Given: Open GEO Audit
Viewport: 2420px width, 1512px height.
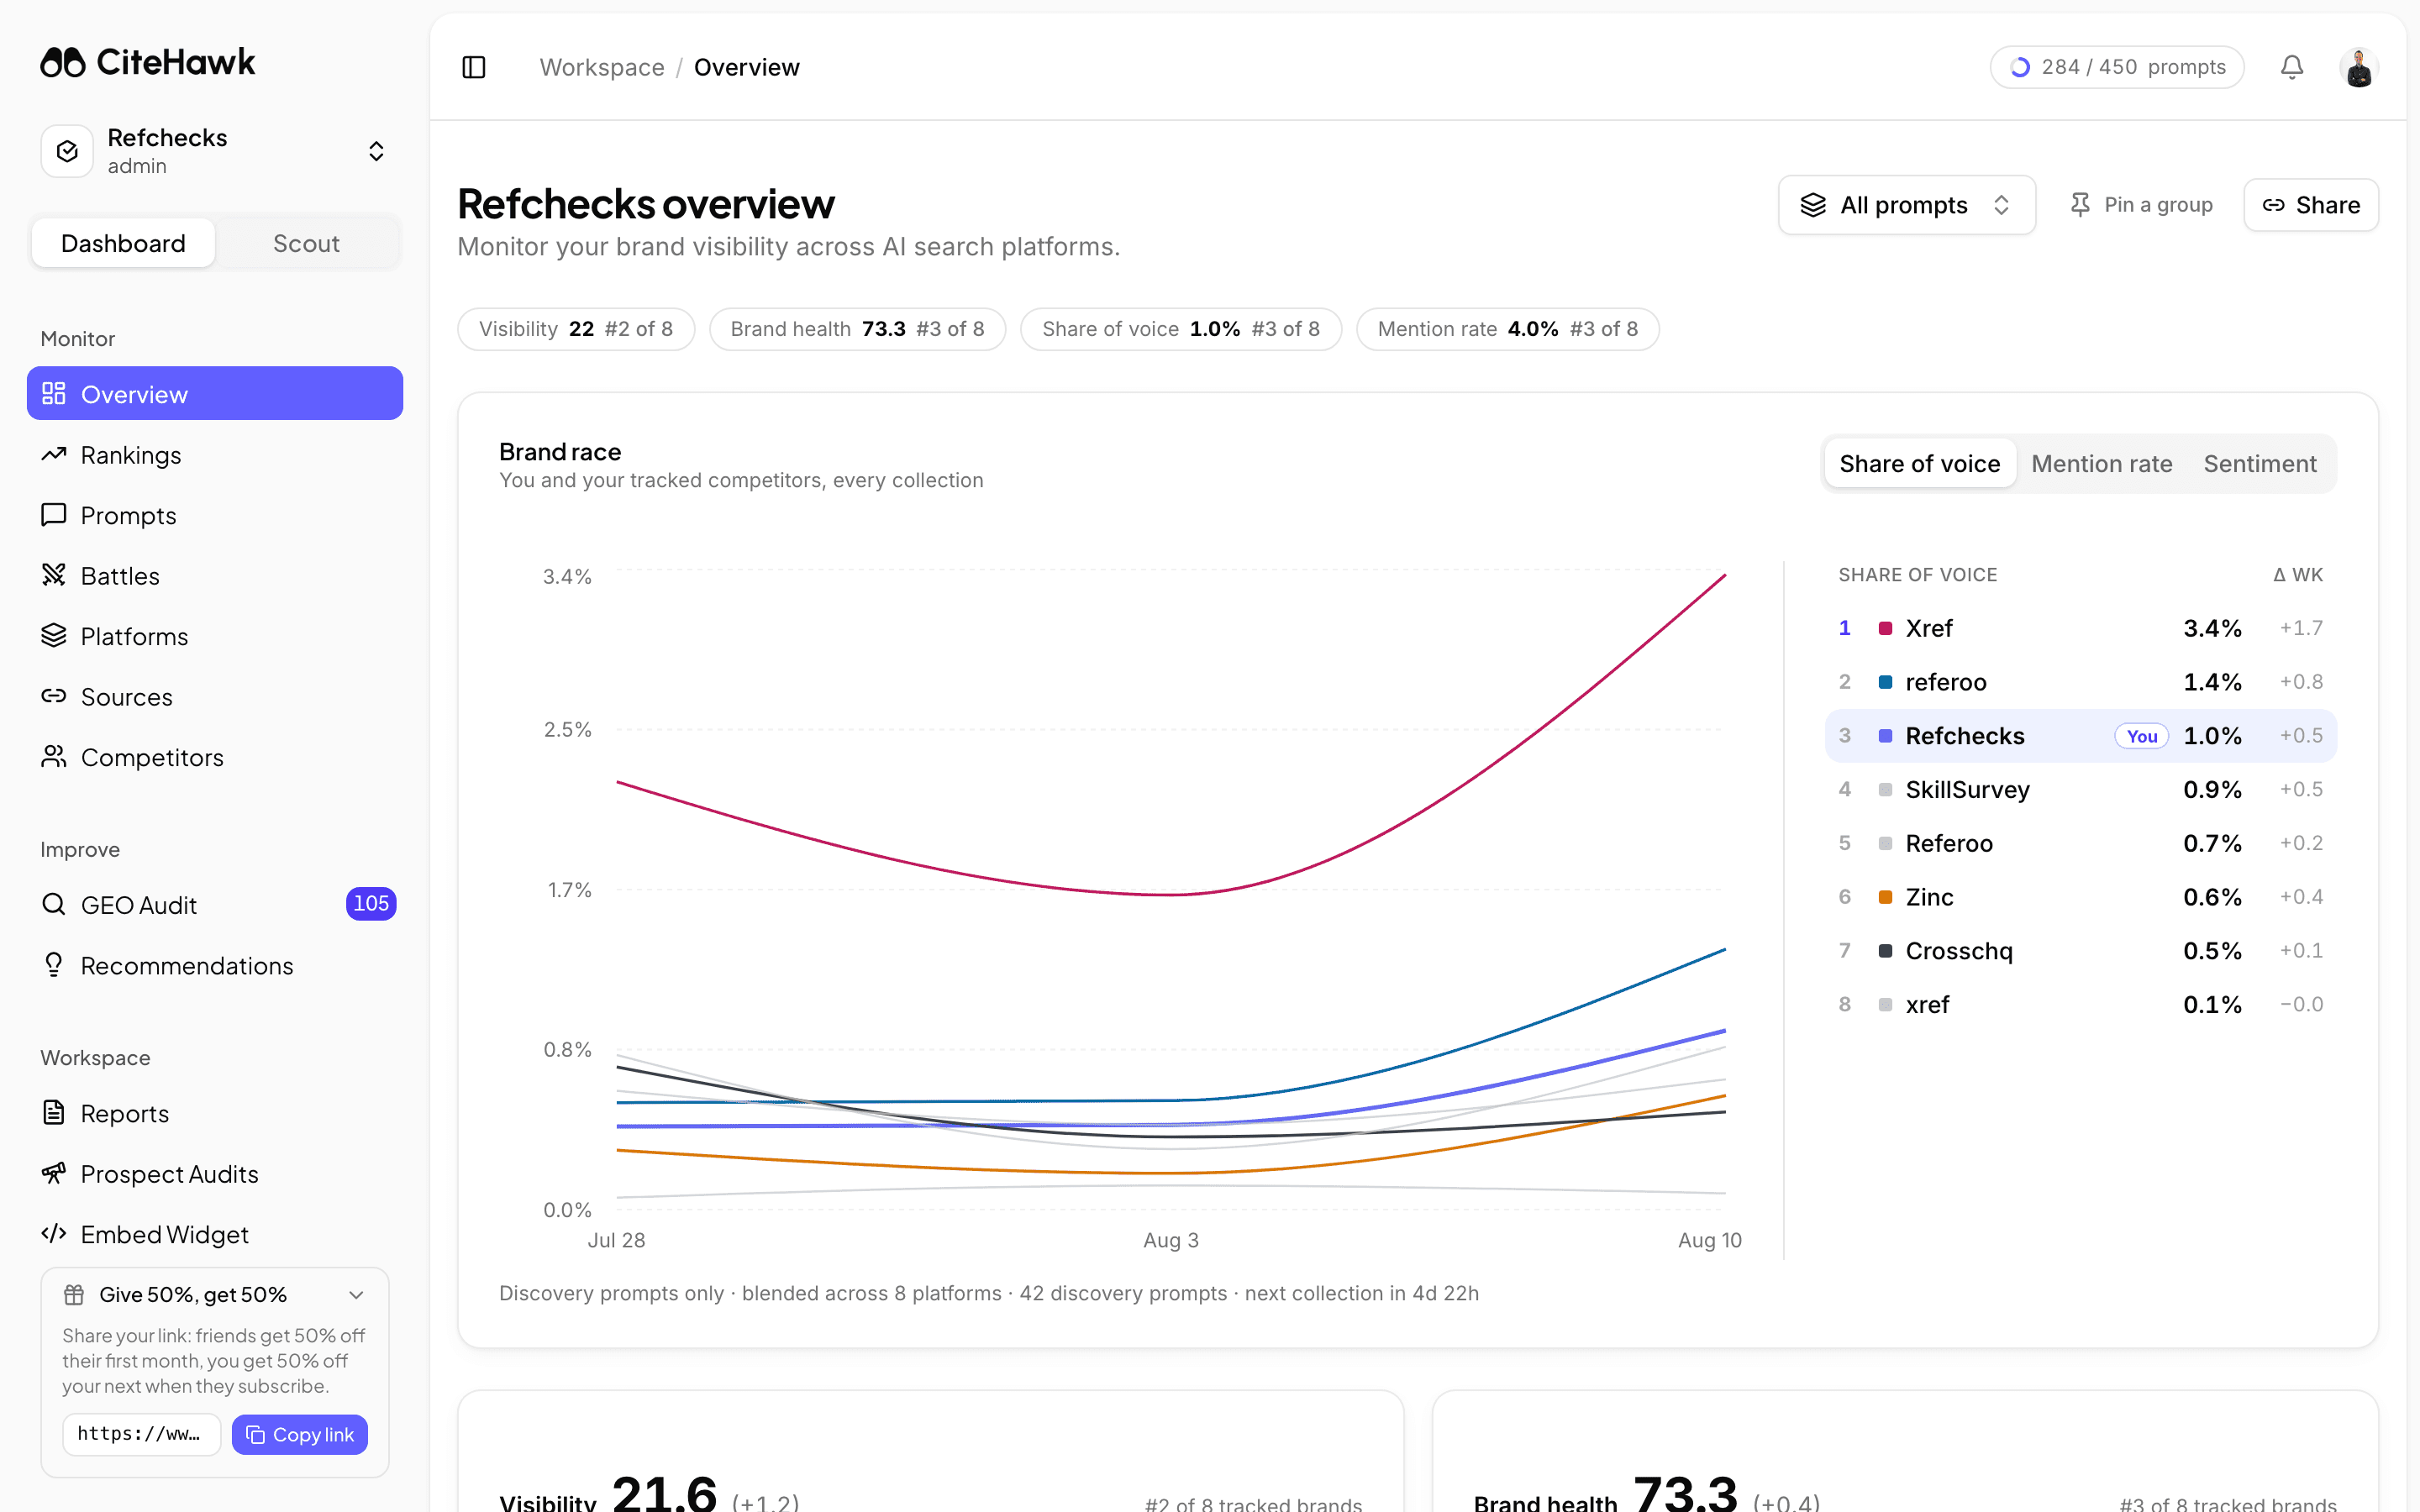Looking at the screenshot, I should pyautogui.click(x=215, y=905).
